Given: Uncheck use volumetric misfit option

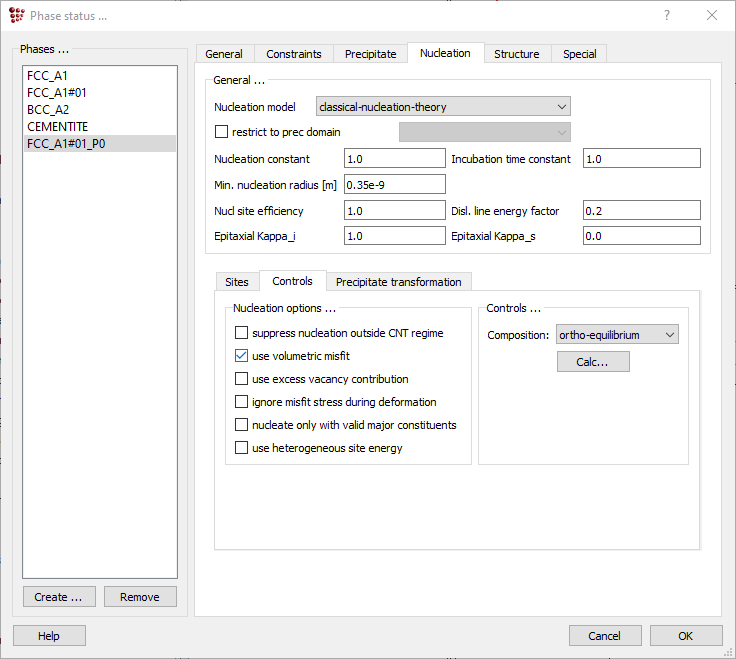Looking at the screenshot, I should click(x=241, y=356).
